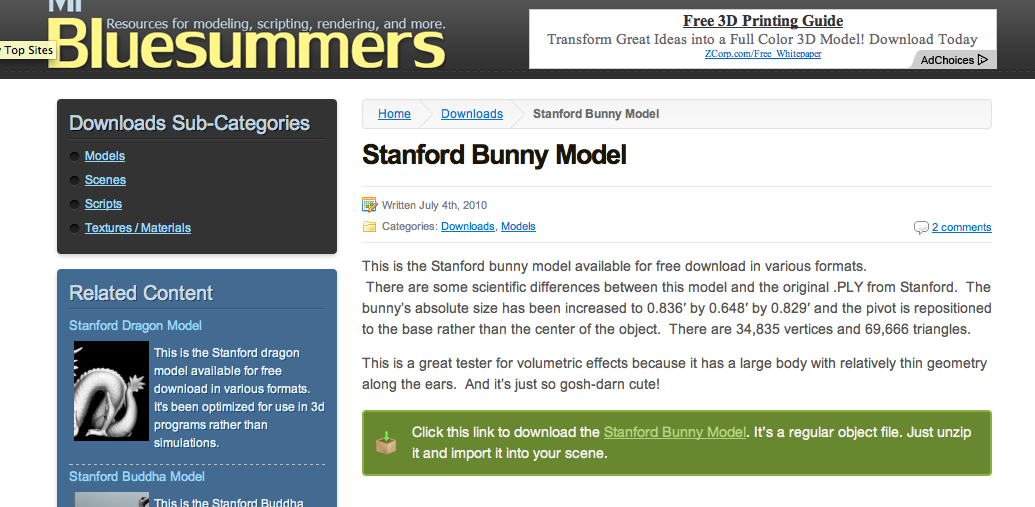
Task: Click the calendar icon beside the written date
Action: pos(369,205)
